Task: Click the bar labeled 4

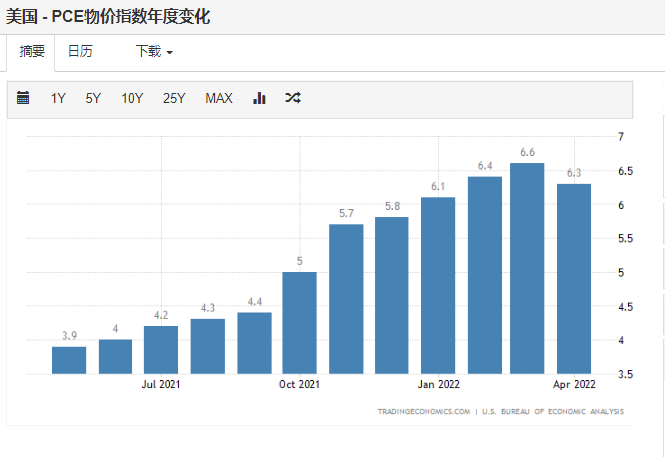Action: [115, 357]
